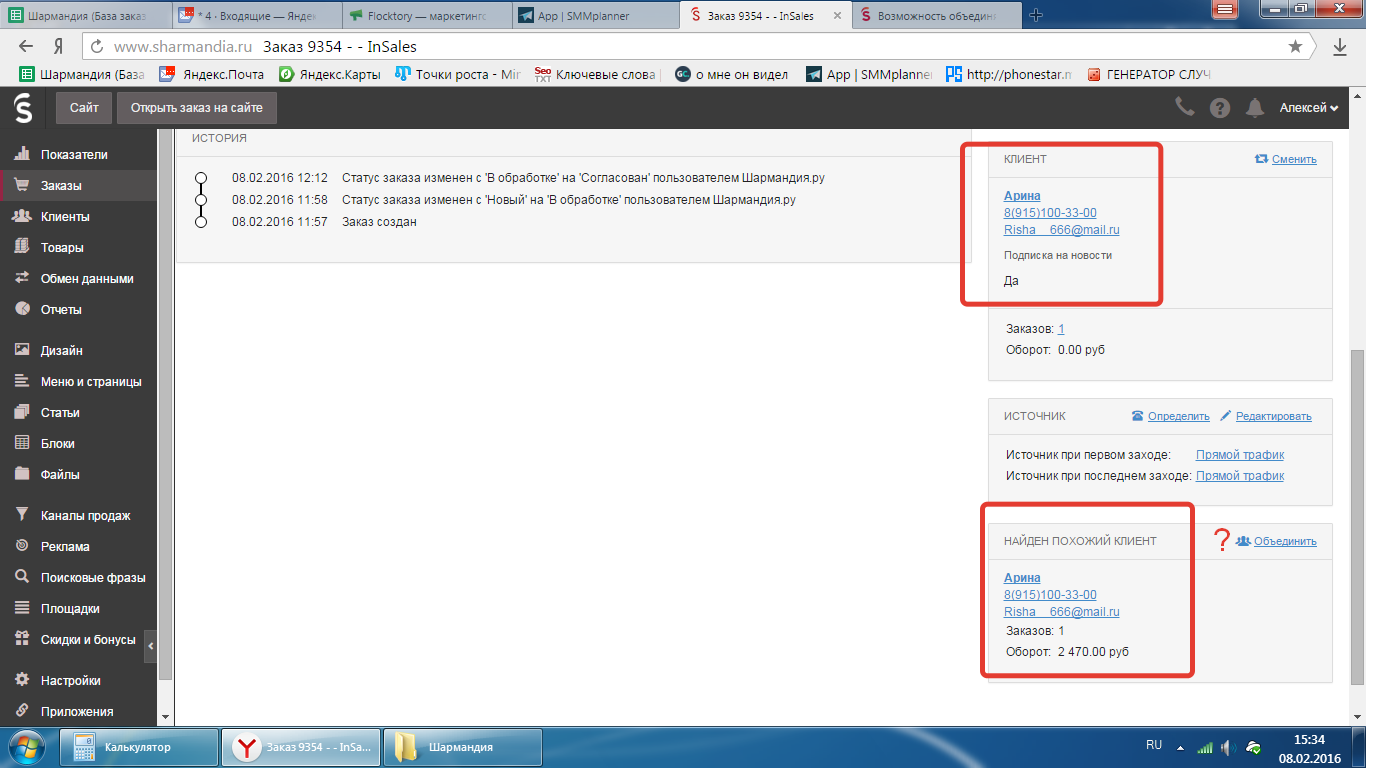Click volume icon in system tray
The width and height of the screenshot is (1385, 768).
(1227, 747)
